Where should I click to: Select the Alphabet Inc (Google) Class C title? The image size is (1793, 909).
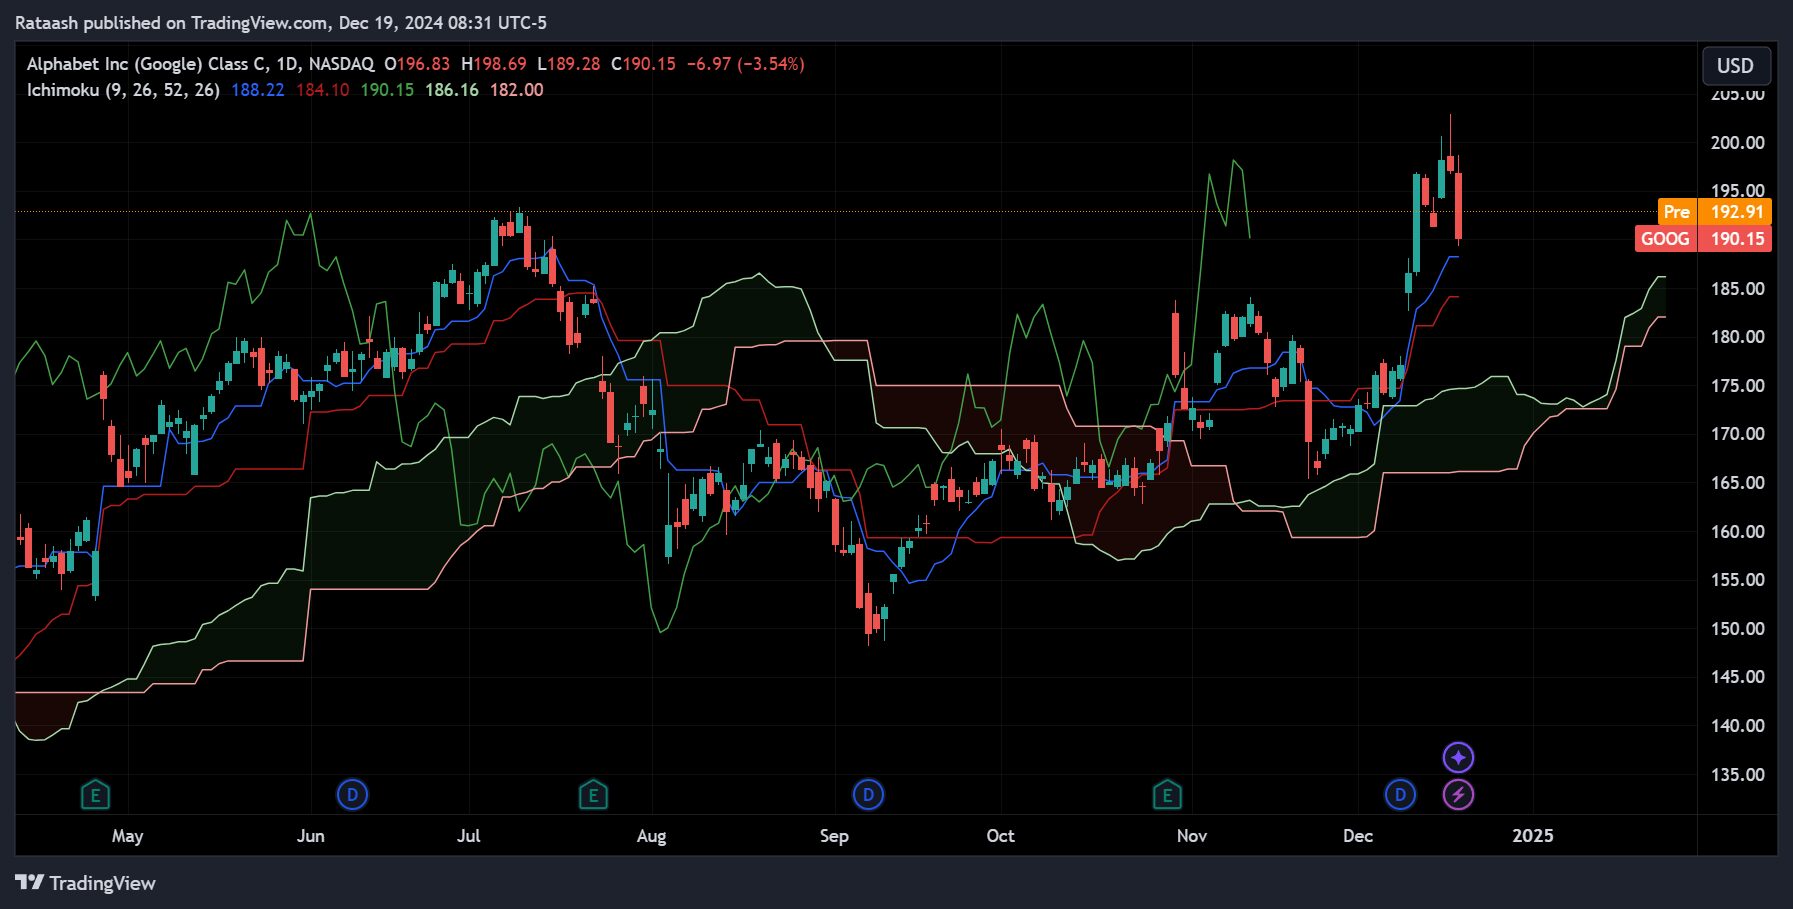pos(148,64)
